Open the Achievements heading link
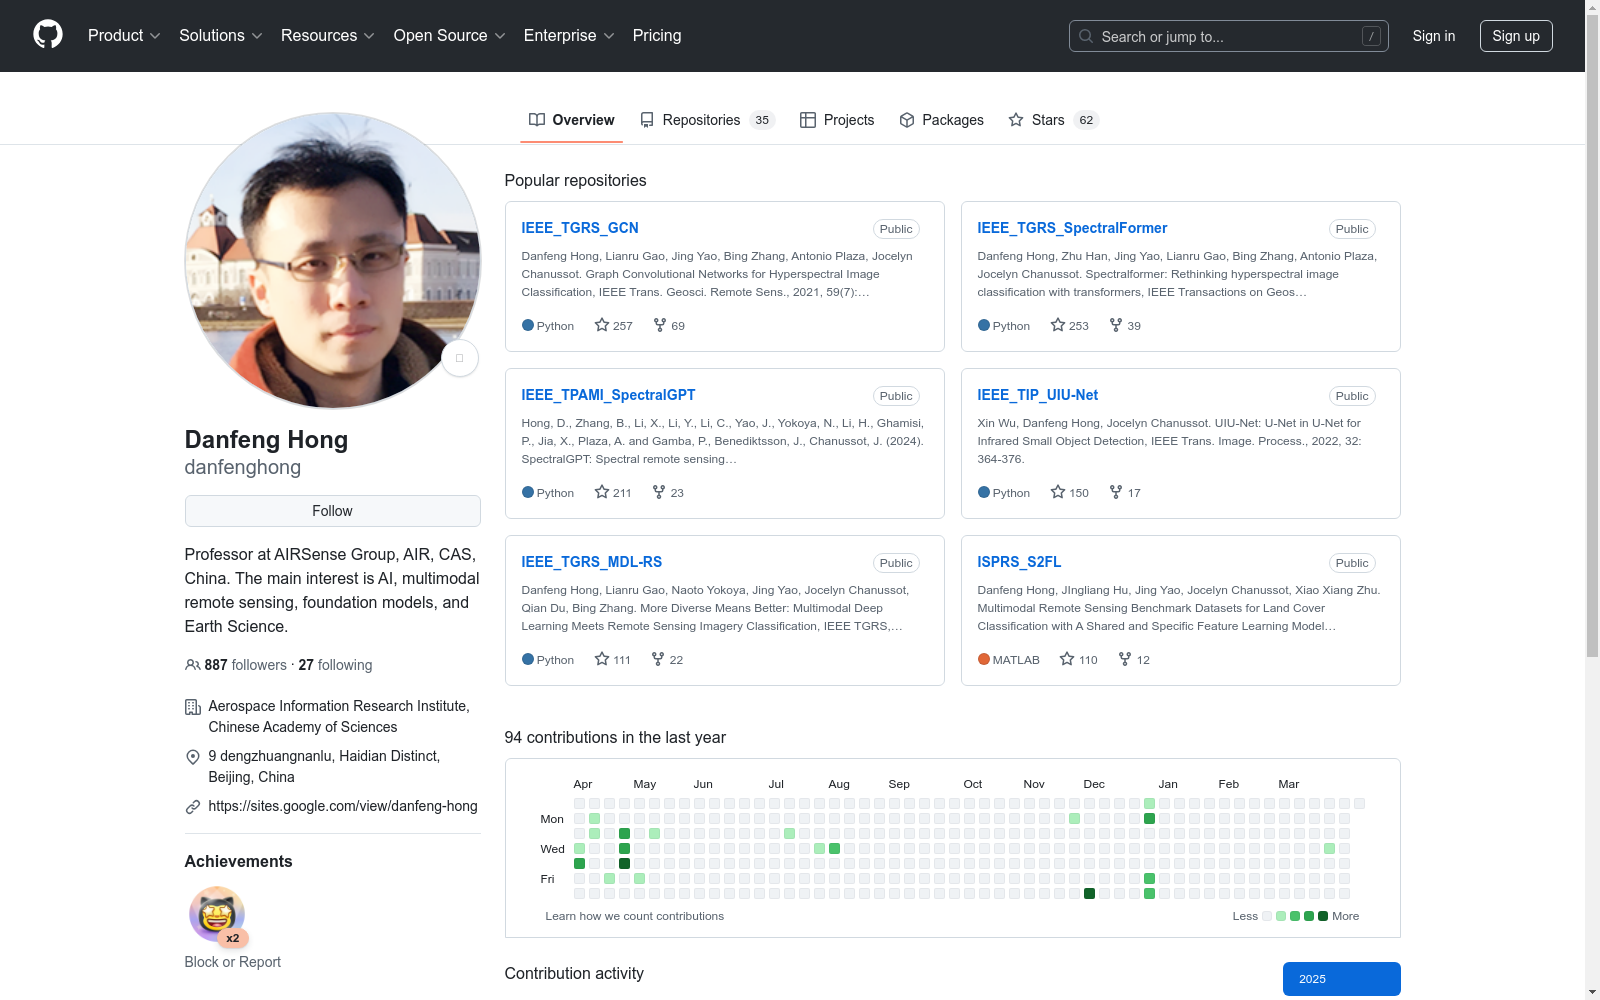The image size is (1600, 1000). click(239, 861)
